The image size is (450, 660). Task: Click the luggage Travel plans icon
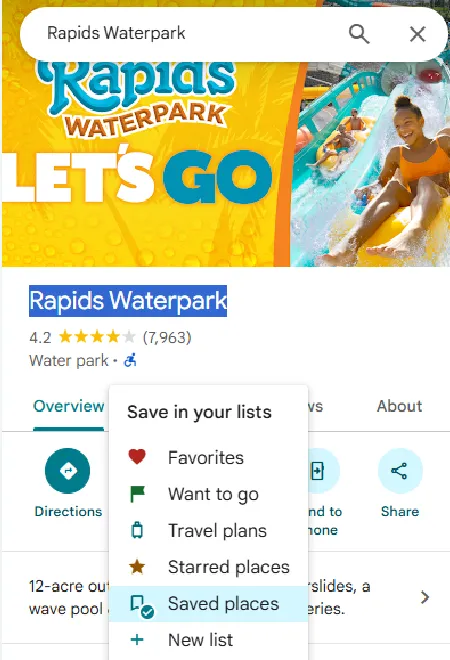click(x=137, y=530)
